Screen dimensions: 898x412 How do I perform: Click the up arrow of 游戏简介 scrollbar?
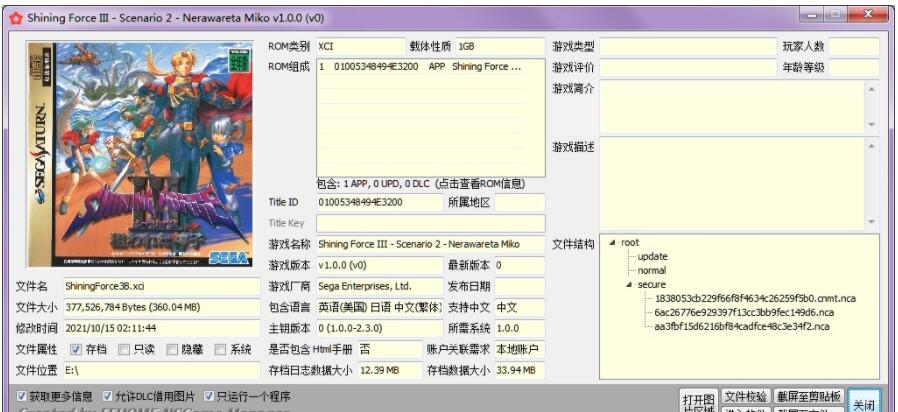872,89
